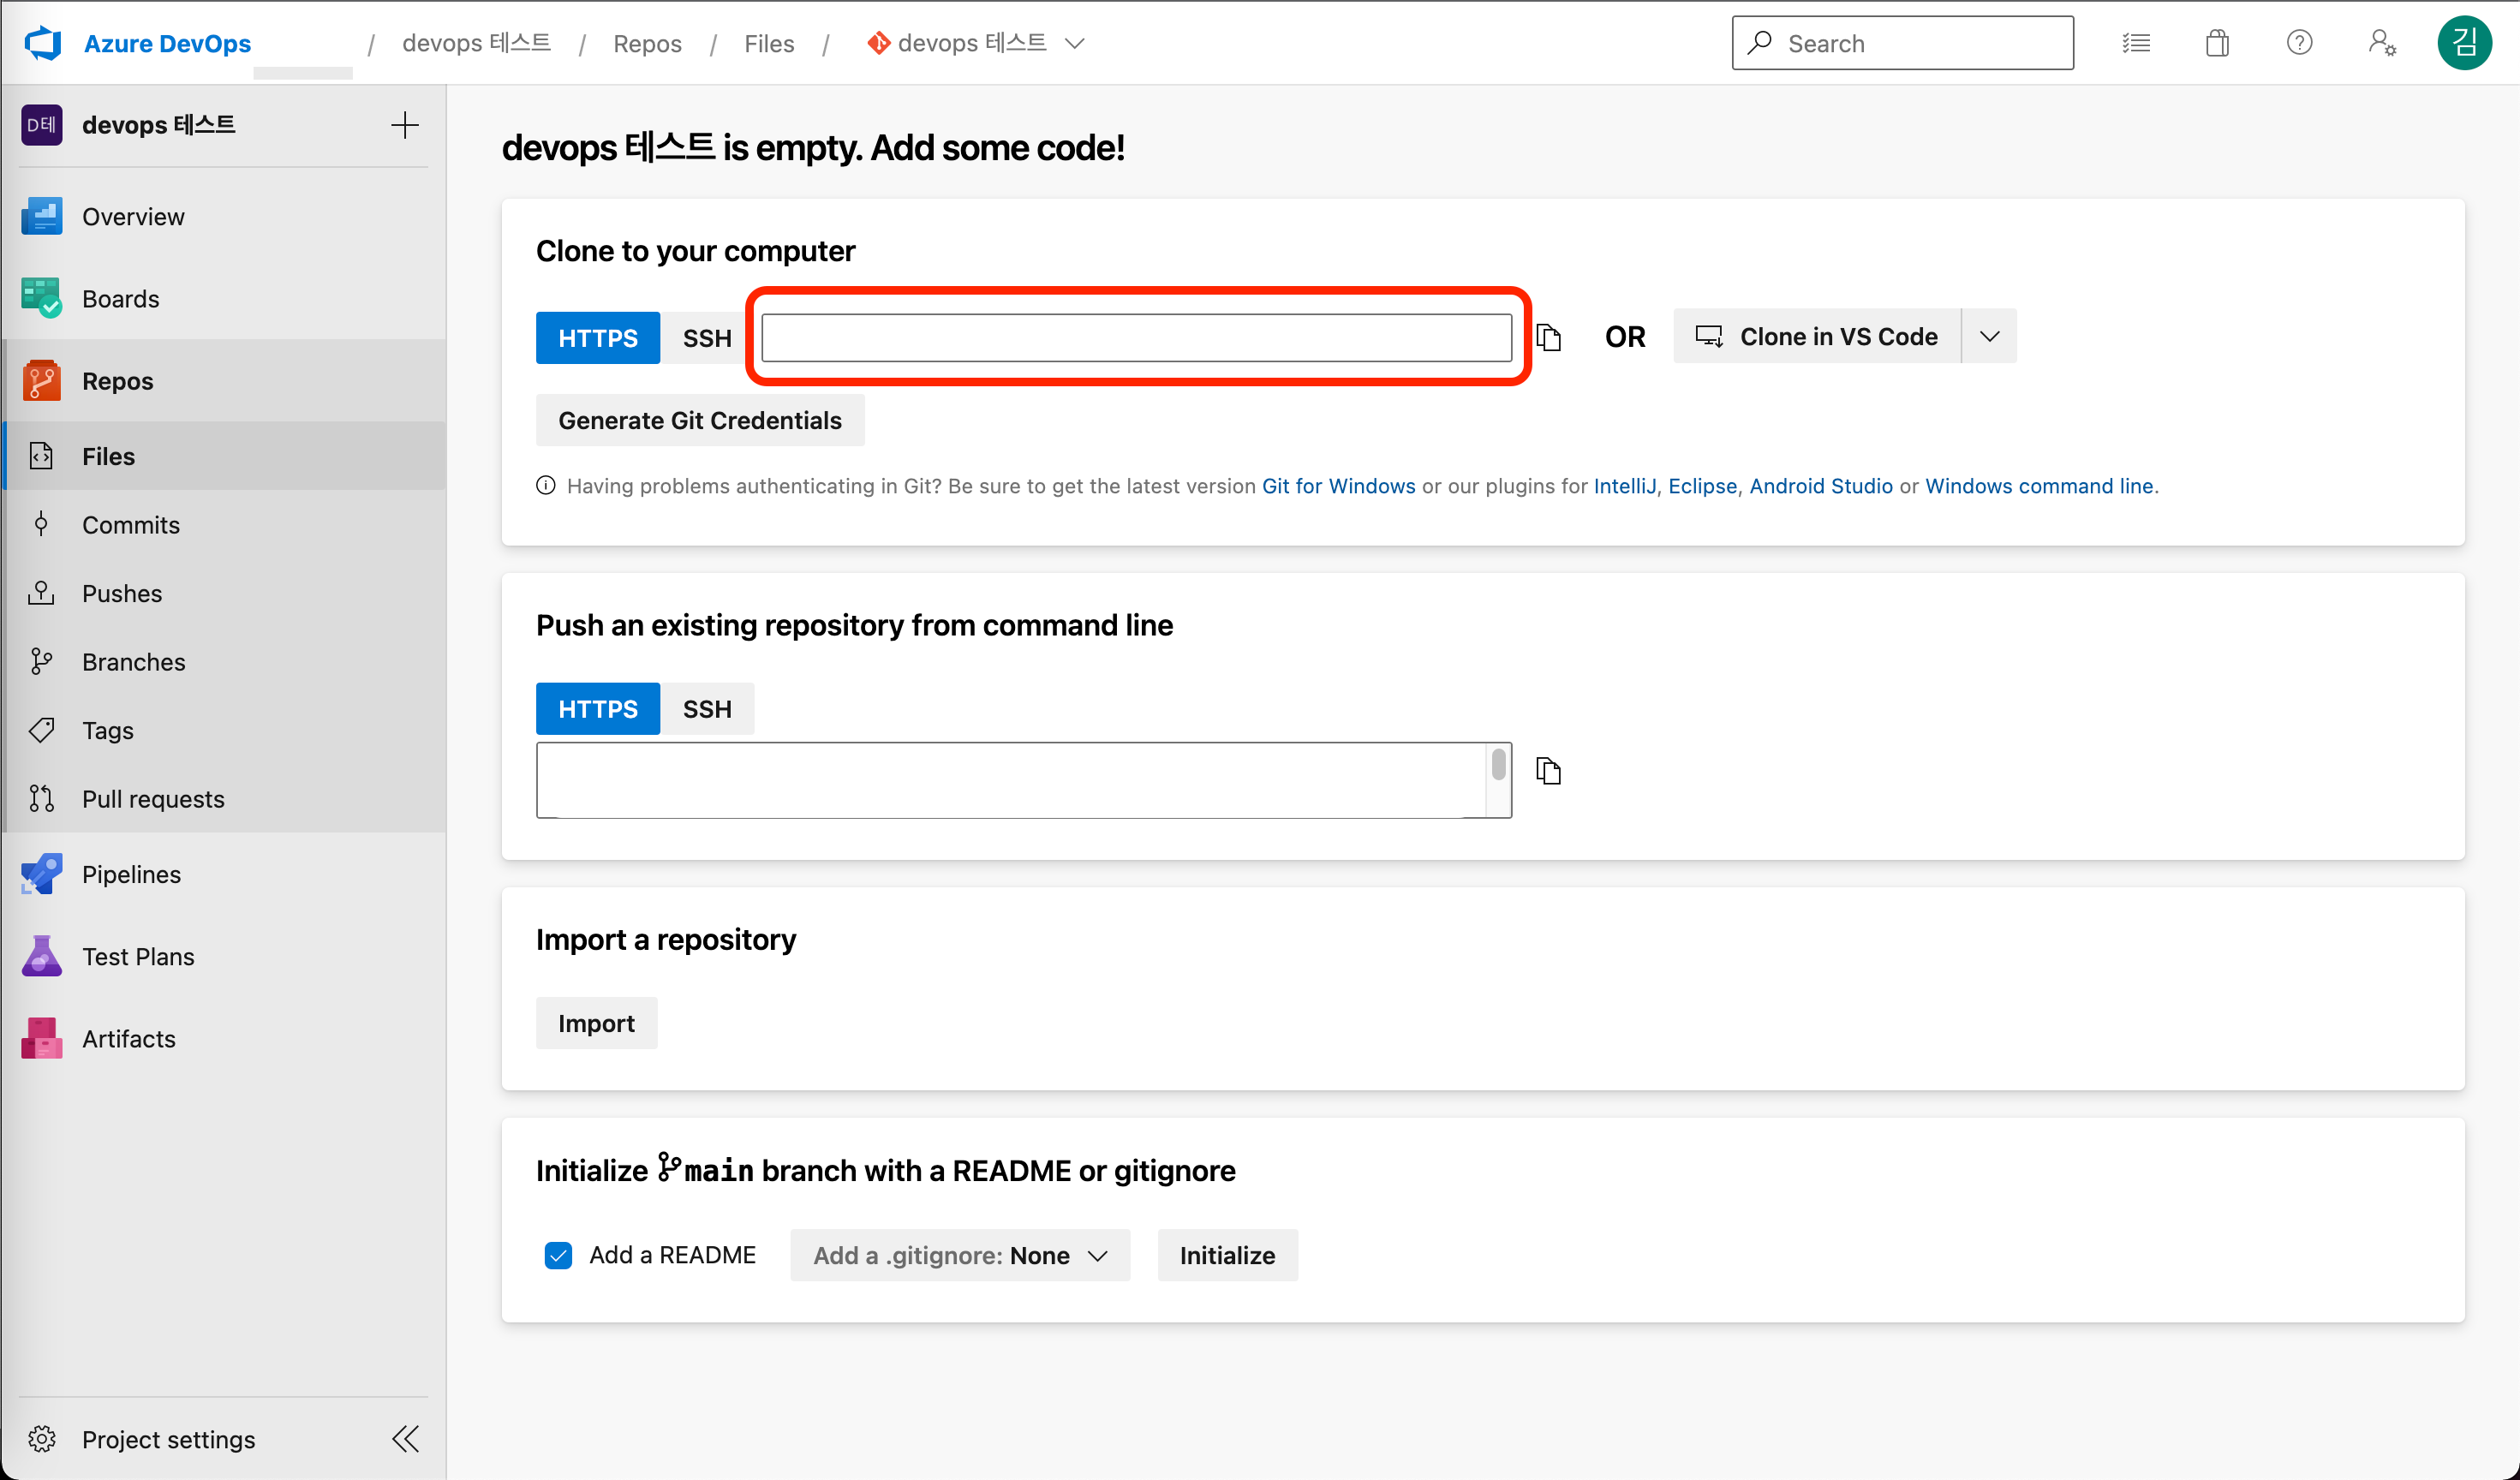The width and height of the screenshot is (2520, 1480).
Task: Switch clone URL to SSH
Action: [x=706, y=338]
